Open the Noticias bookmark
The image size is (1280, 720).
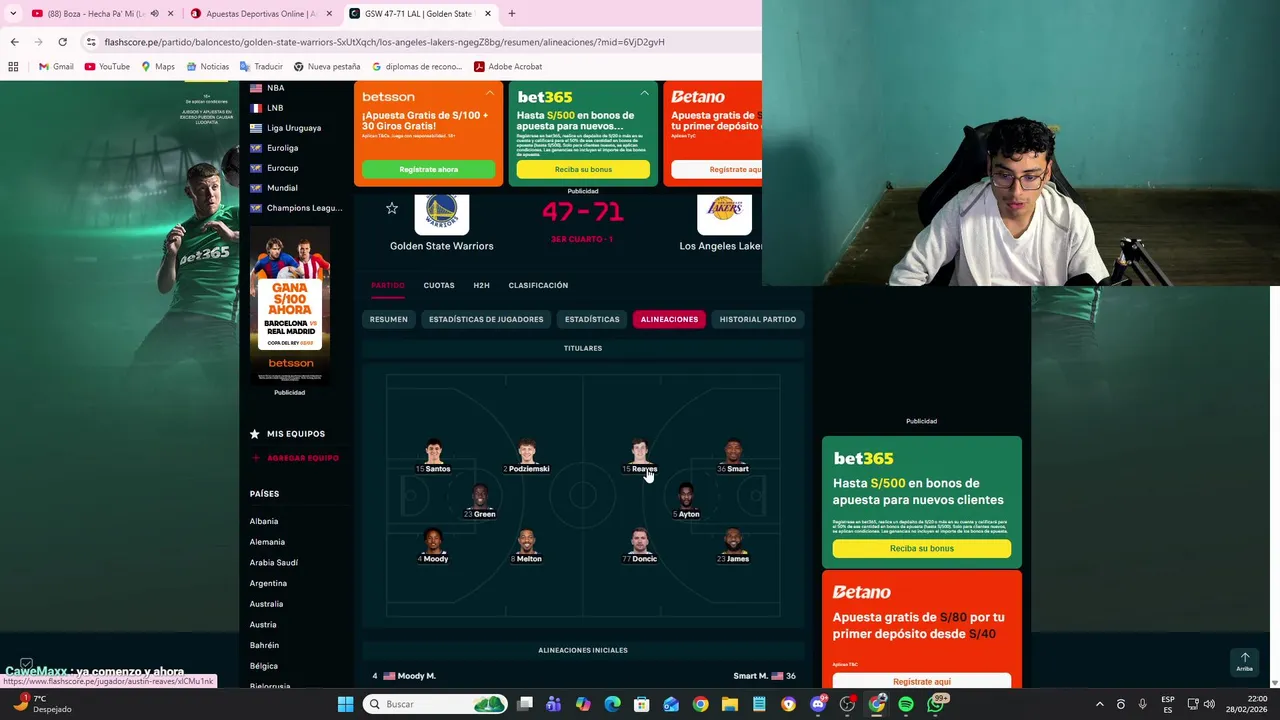coord(208,67)
